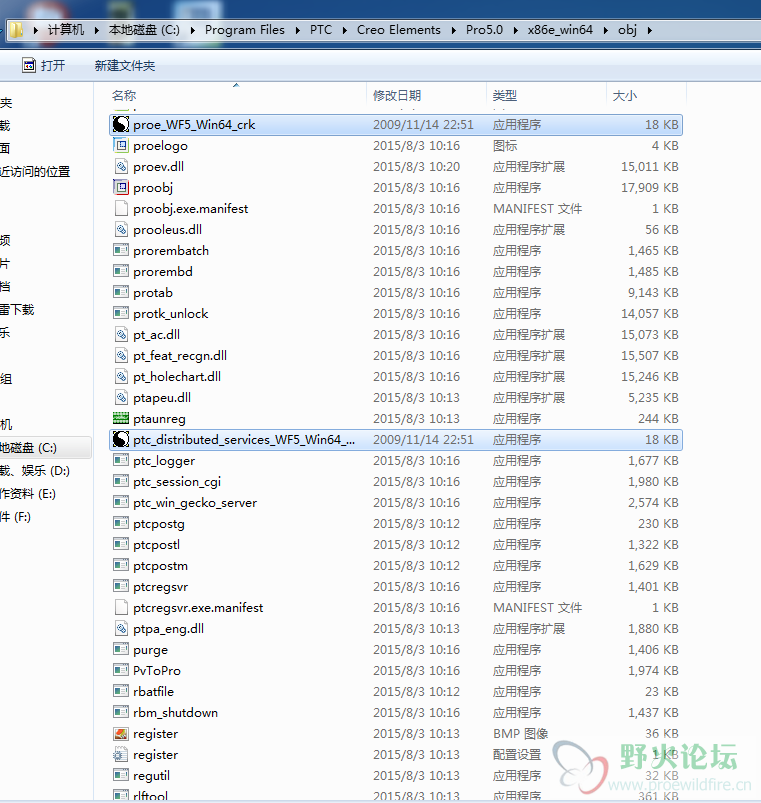
Task: Click the protab application icon
Action: [x=121, y=292]
